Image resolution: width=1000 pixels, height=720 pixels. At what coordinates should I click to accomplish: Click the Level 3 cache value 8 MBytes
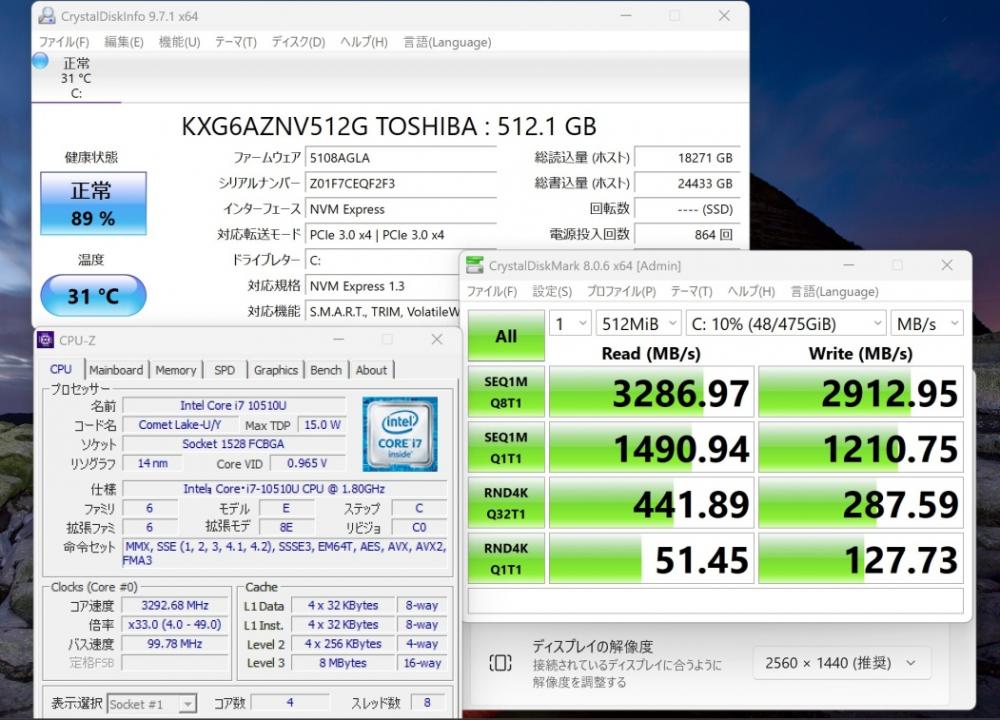click(343, 663)
